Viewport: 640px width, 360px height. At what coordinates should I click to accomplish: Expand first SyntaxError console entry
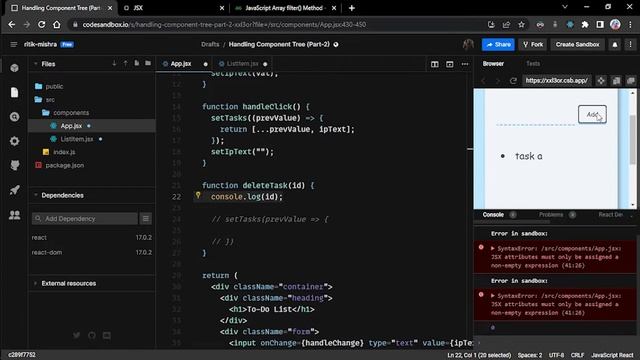tap(493, 248)
